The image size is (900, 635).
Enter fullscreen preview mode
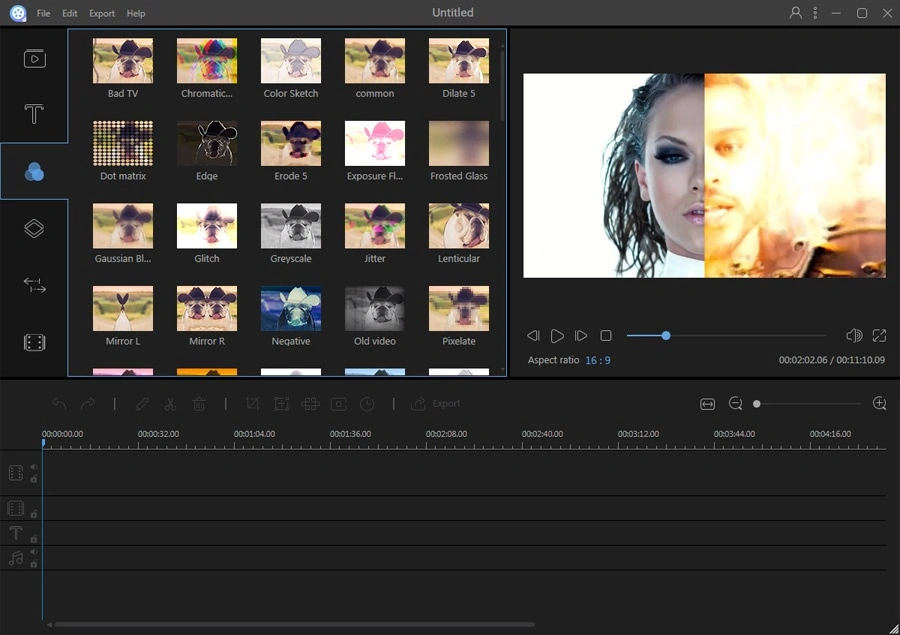(x=879, y=336)
